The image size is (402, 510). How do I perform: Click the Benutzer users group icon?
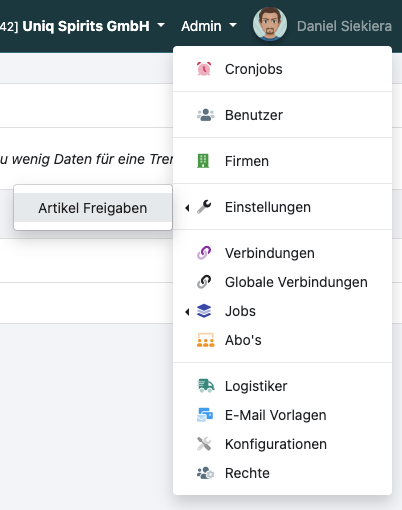pyautogui.click(x=205, y=115)
